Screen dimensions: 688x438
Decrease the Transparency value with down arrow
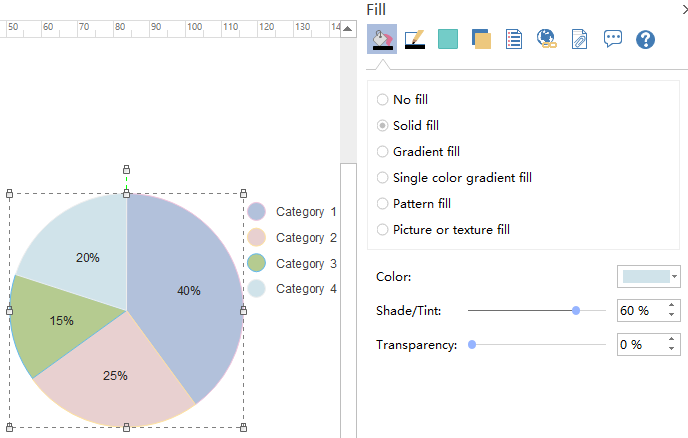(x=673, y=349)
